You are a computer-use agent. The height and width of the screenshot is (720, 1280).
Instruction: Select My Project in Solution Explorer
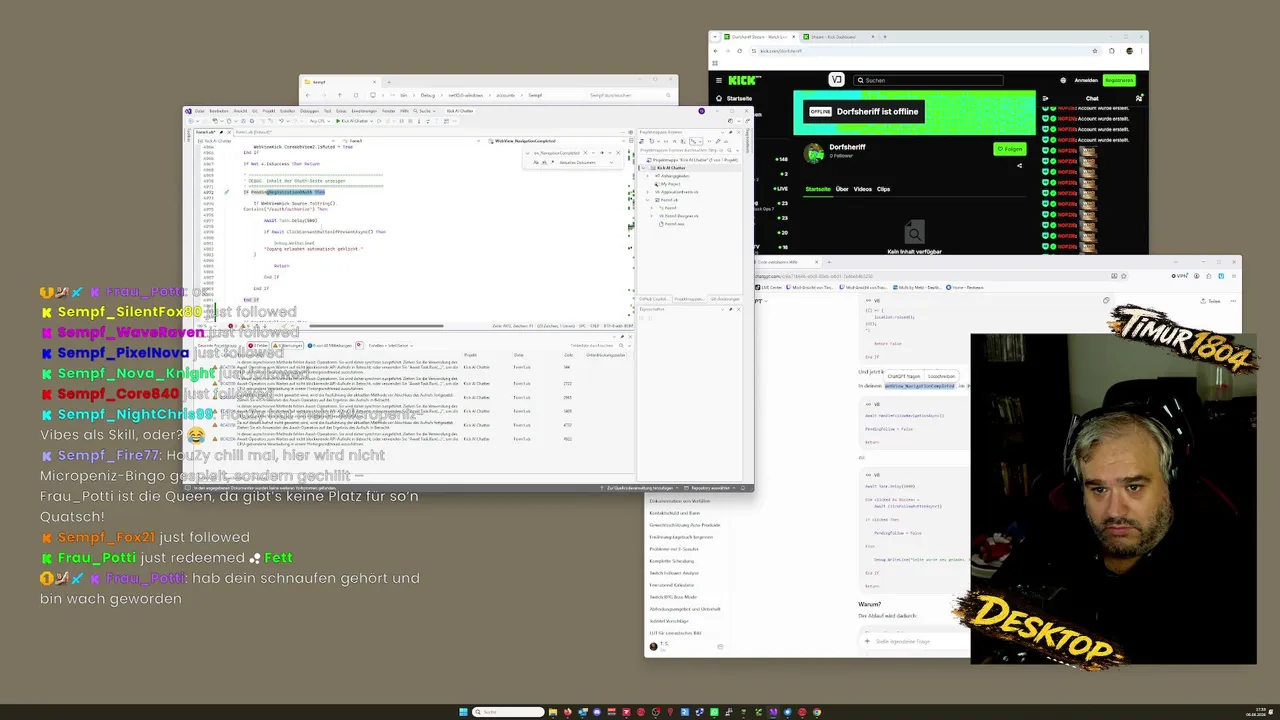[670, 184]
